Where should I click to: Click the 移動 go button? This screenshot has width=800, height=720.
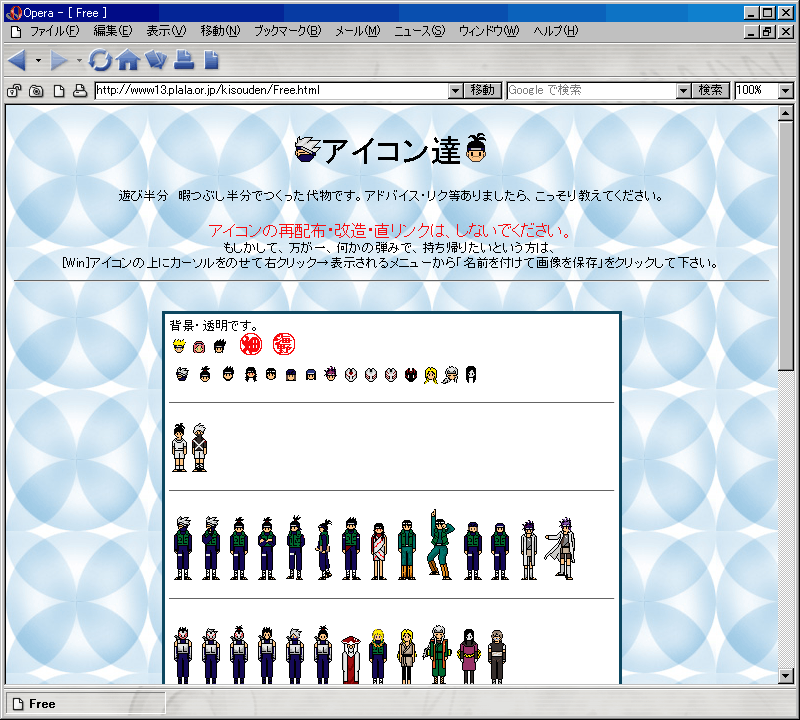pyautogui.click(x=483, y=90)
